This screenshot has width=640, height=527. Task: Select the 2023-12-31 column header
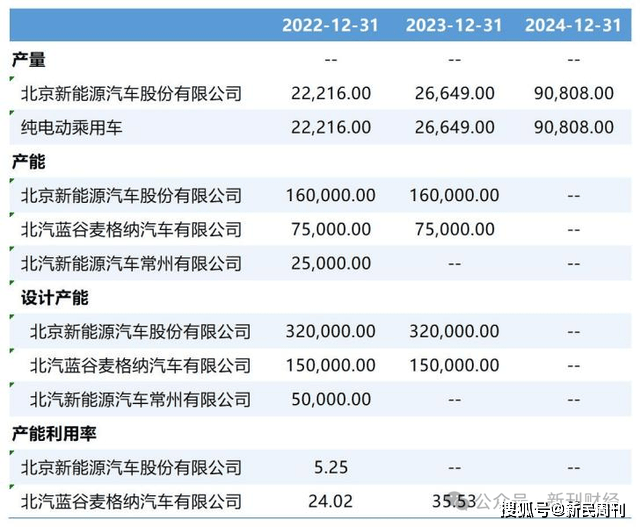pyautogui.click(x=454, y=25)
